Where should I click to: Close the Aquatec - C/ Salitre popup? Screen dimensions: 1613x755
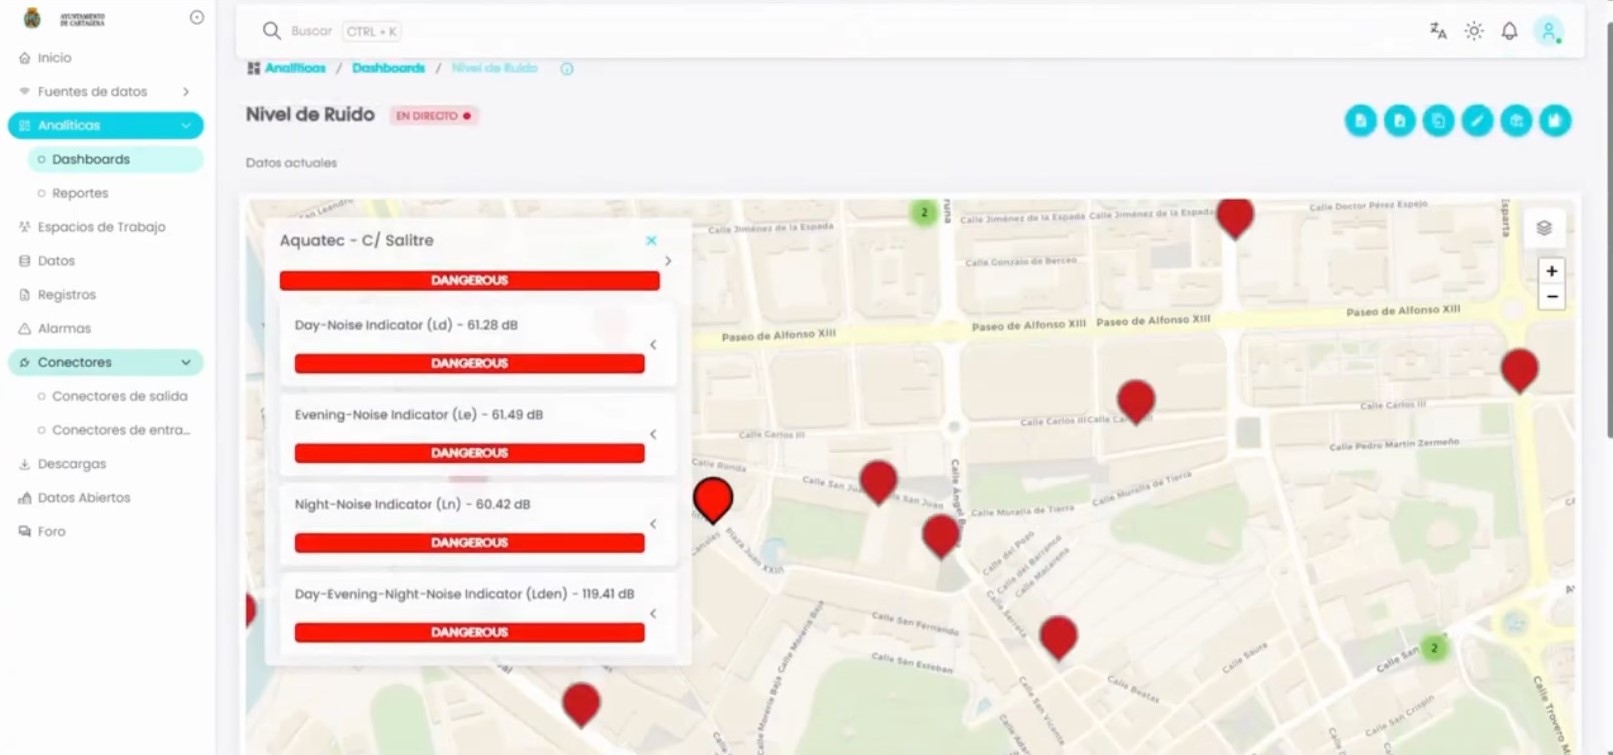click(651, 241)
